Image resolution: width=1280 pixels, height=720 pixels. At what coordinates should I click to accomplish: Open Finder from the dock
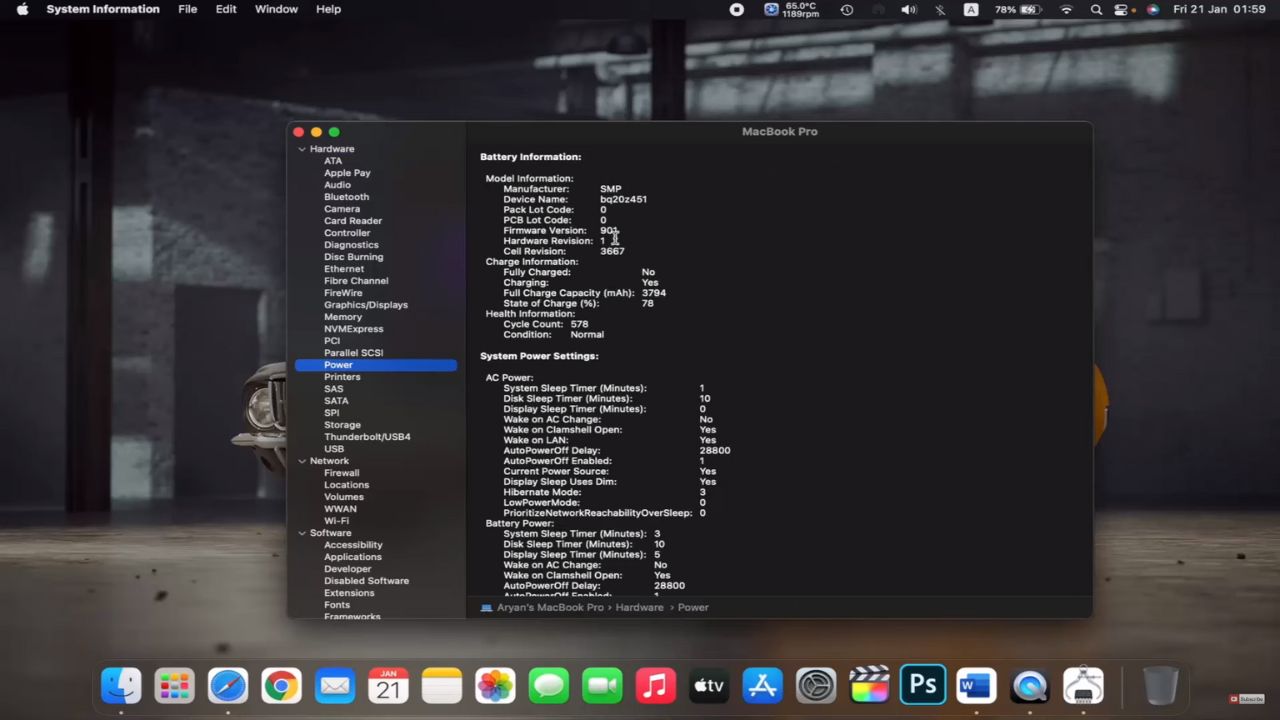tap(122, 686)
